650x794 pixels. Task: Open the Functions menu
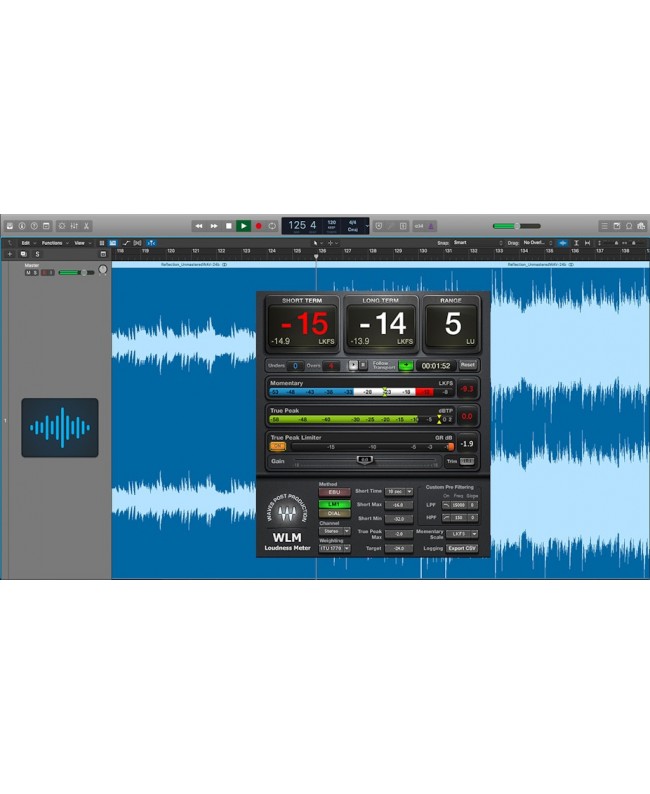point(55,243)
